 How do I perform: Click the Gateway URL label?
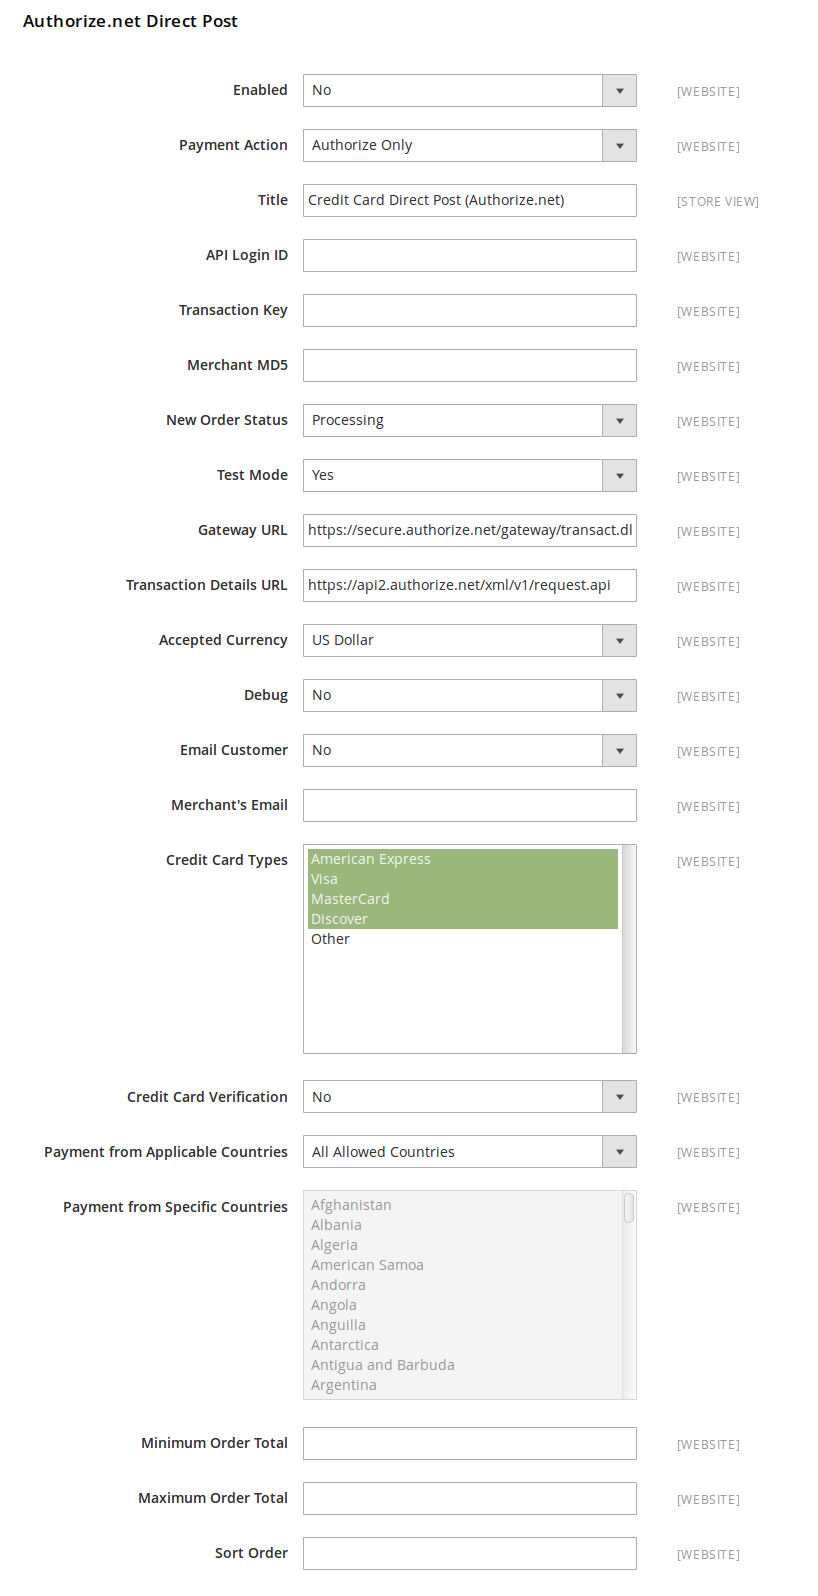click(x=242, y=530)
